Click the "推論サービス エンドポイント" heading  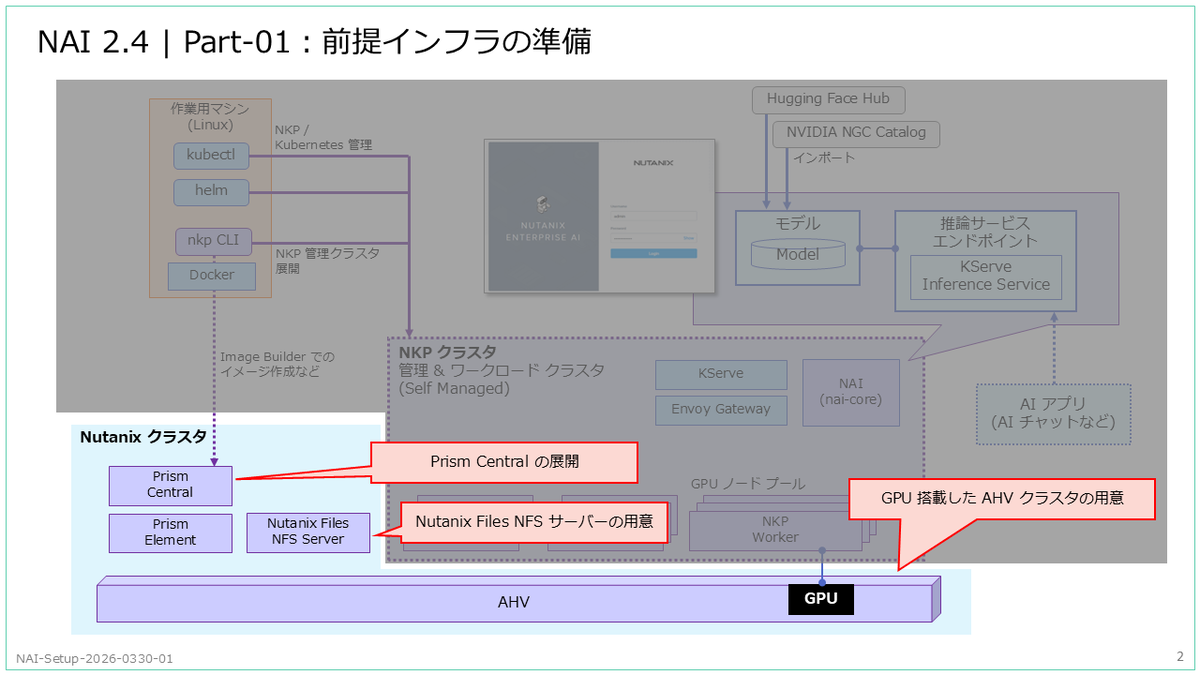click(985, 232)
